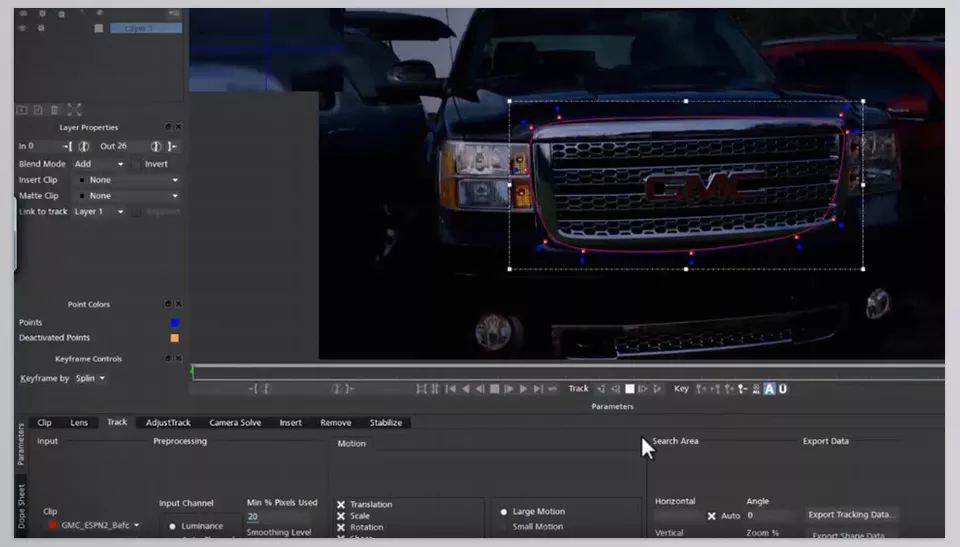Step forward one frame

pyautogui.click(x=509, y=389)
